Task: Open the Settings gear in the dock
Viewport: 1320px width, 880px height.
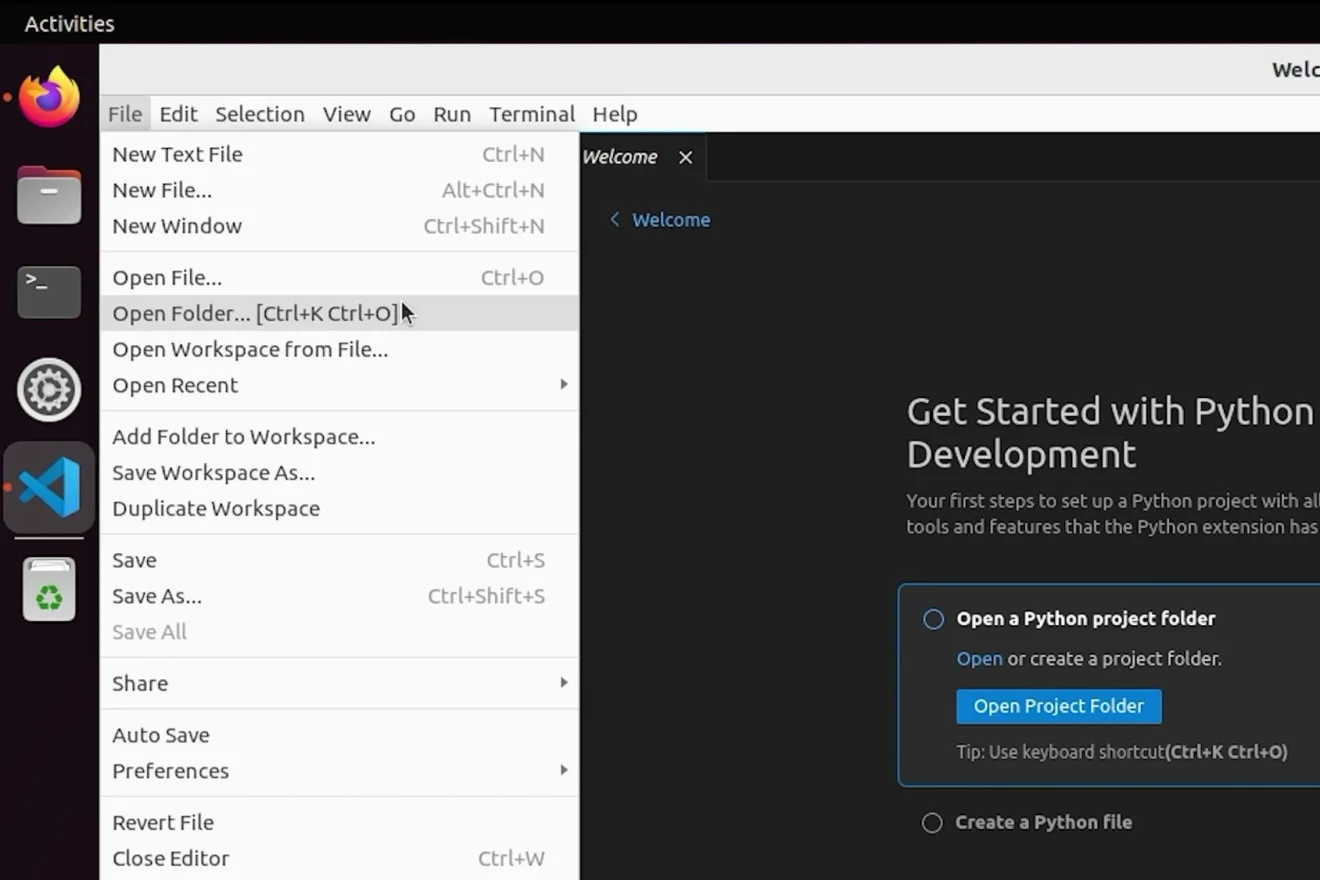Action: [x=49, y=389]
